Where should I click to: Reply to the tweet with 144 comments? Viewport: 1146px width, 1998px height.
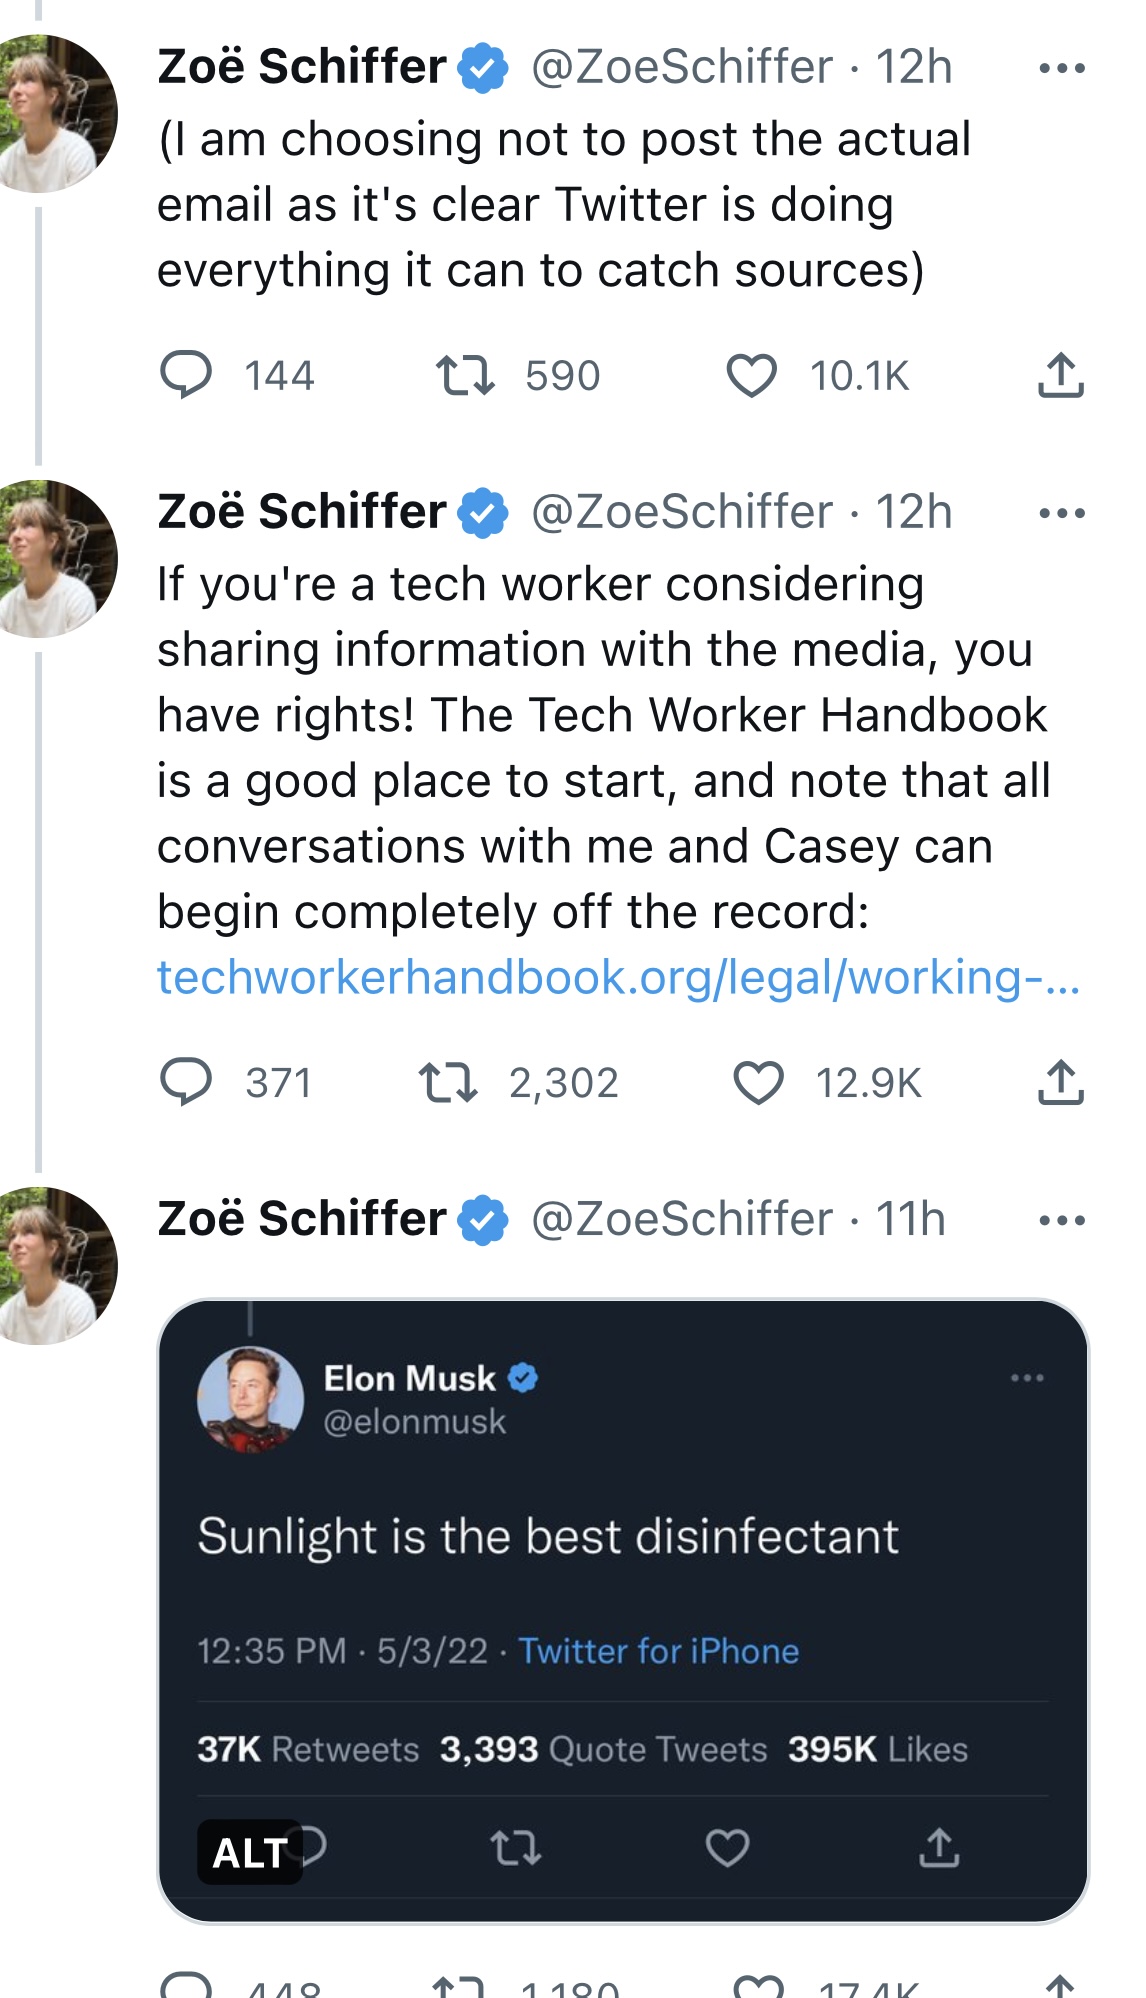pos(186,376)
